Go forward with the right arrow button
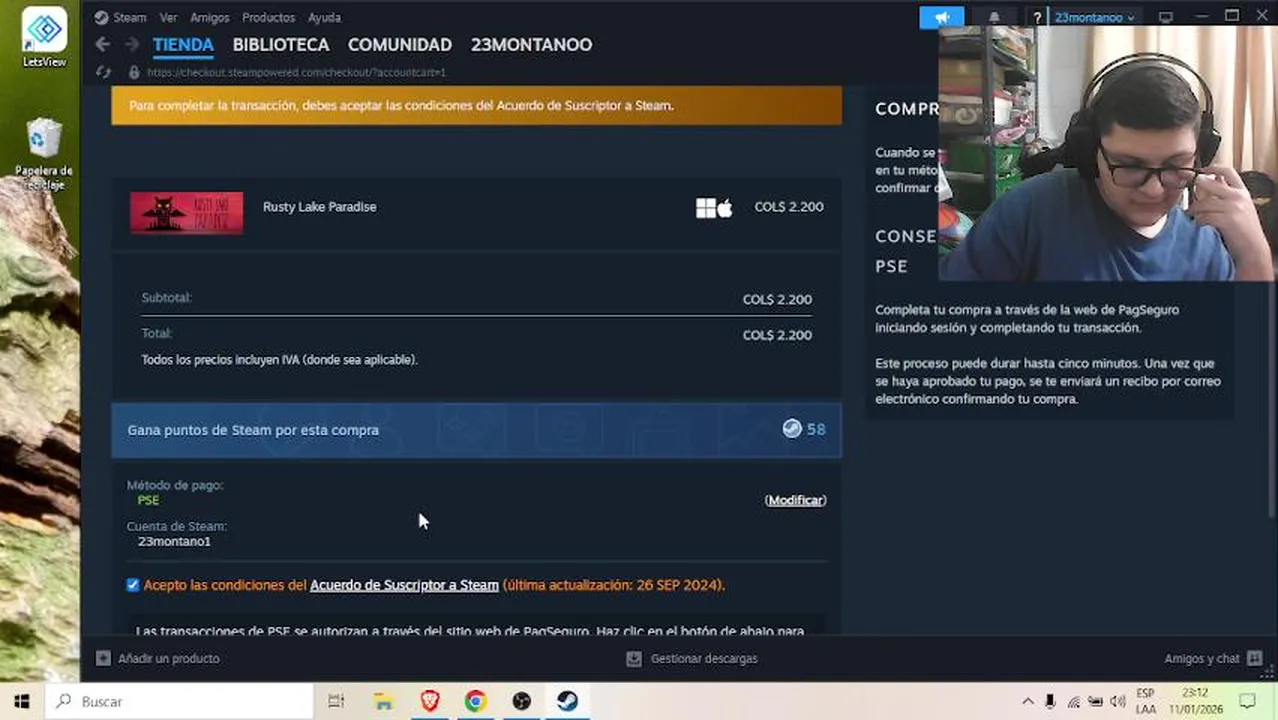 131,44
